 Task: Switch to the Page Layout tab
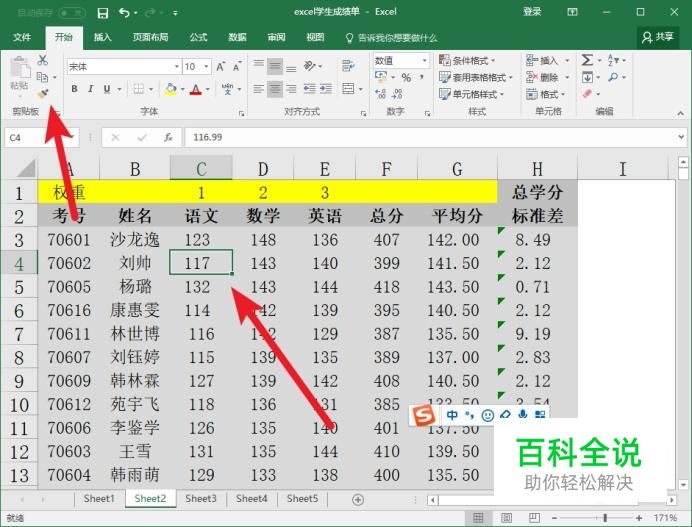click(150, 37)
